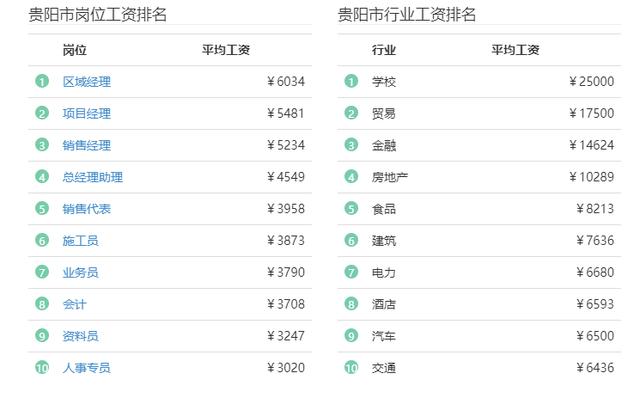The height and width of the screenshot is (404, 640).
Task: Open the 销售经理 position link
Action: point(86,145)
